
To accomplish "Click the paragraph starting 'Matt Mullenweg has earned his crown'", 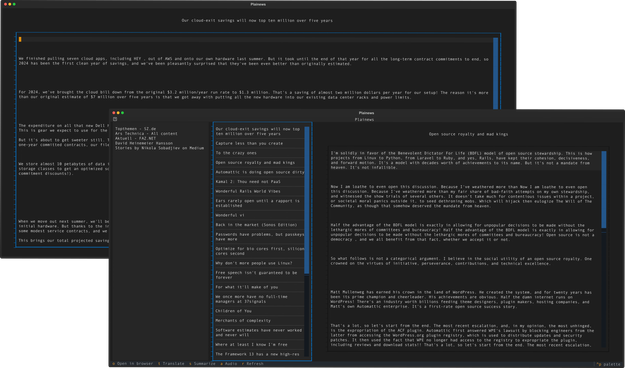I will click(x=462, y=299).
